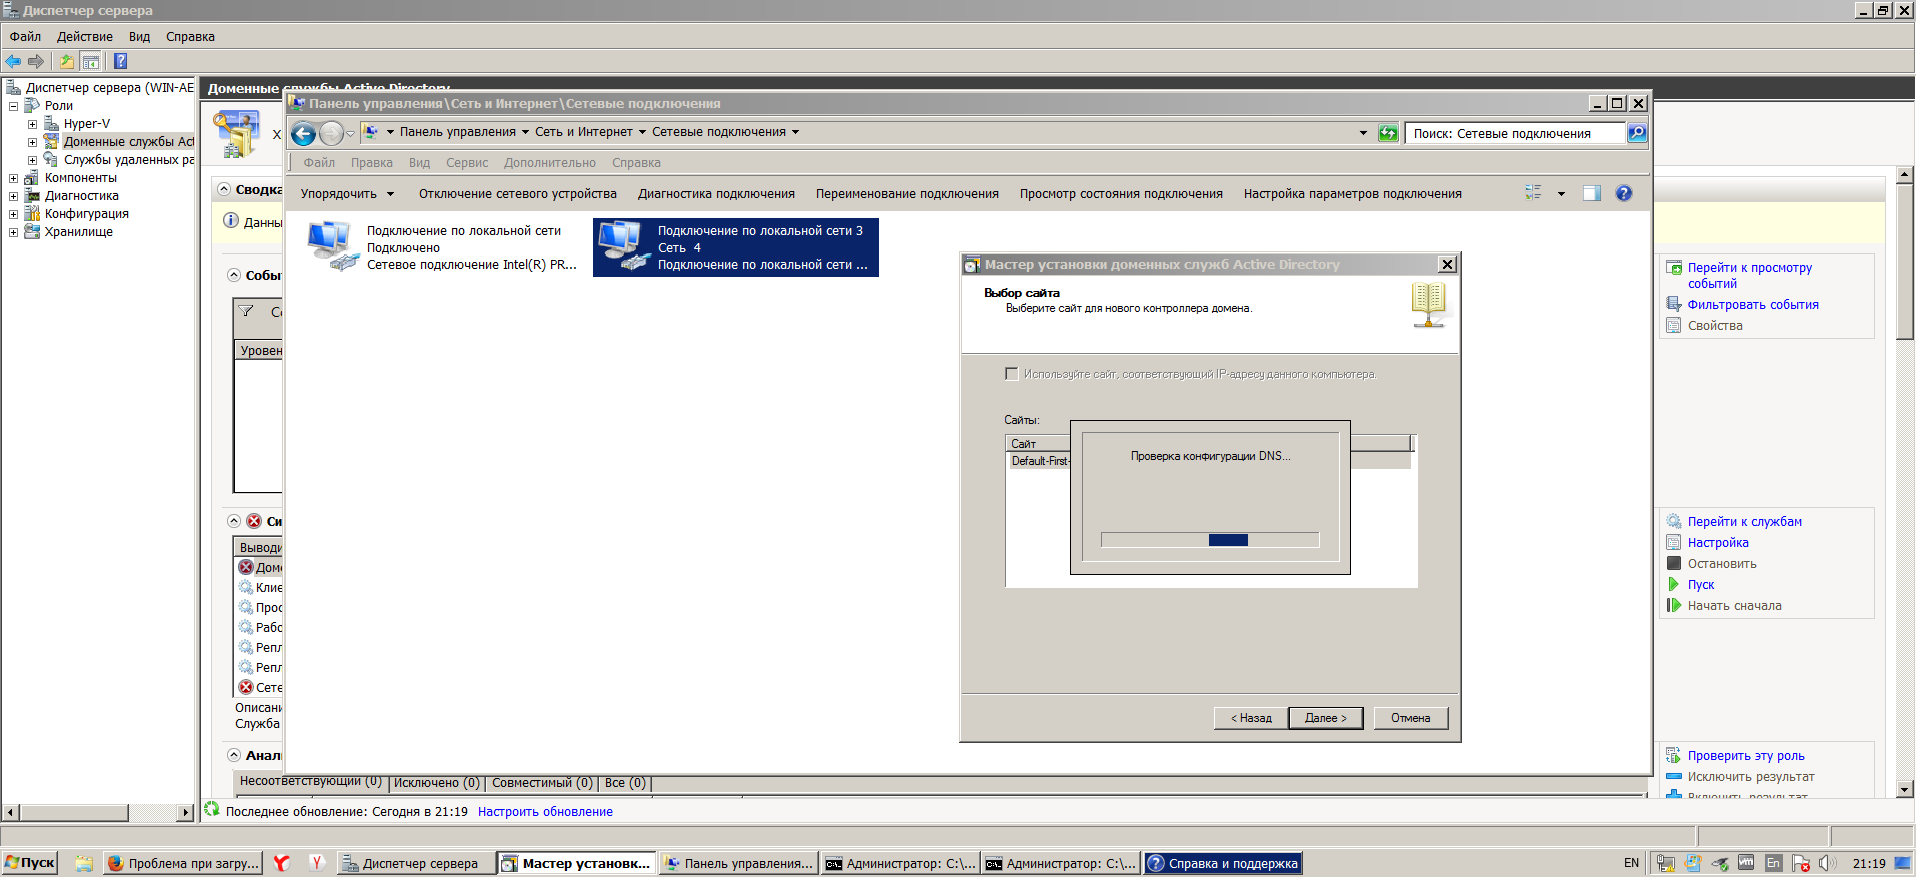This screenshot has height=877, width=1916.
Task: Click the volume speaker tray icon
Action: pyautogui.click(x=1827, y=863)
